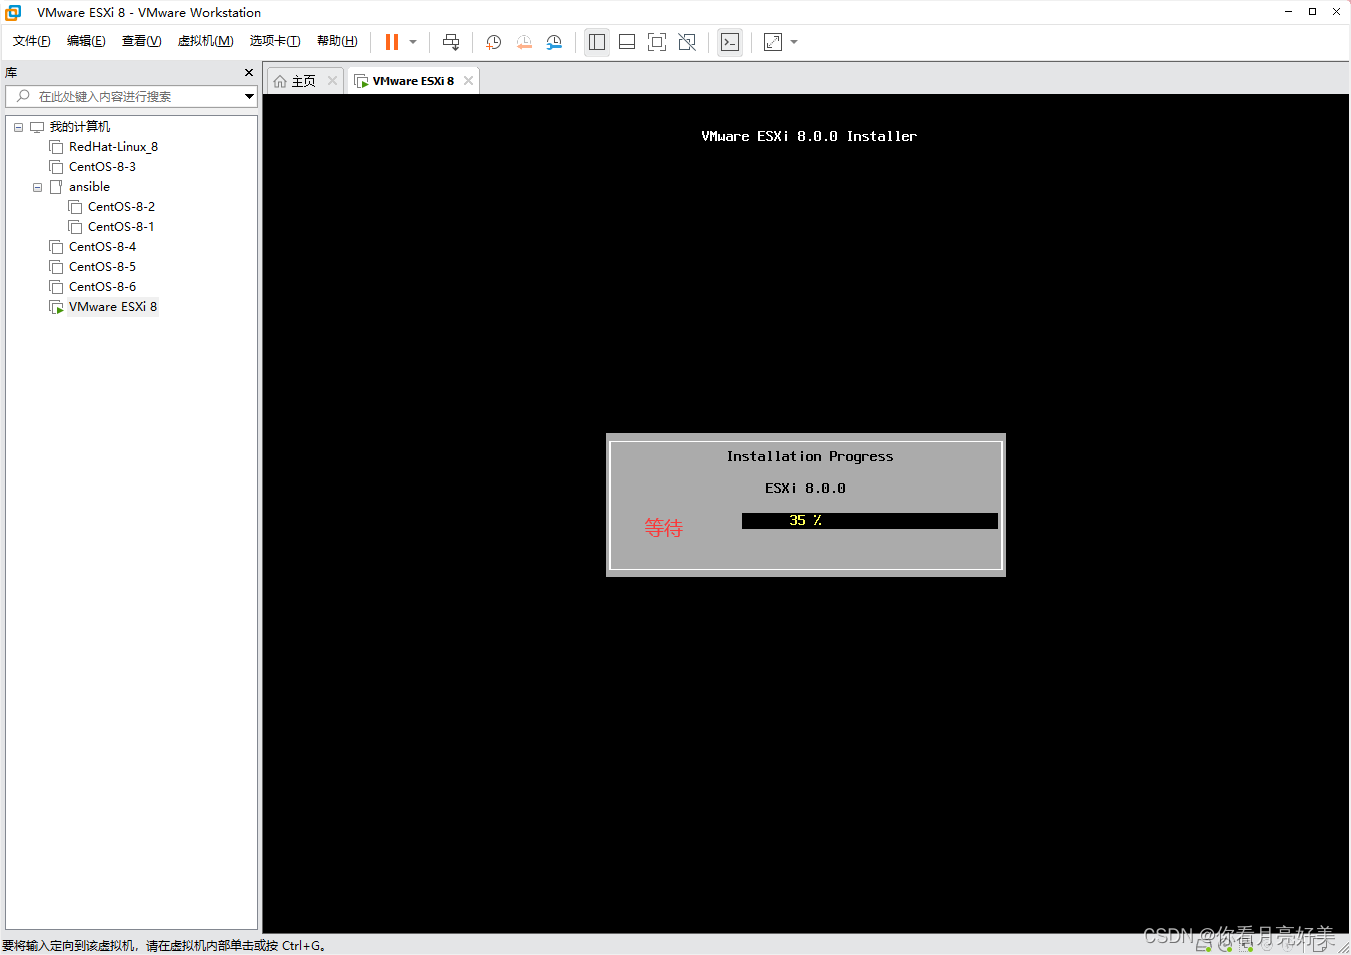The image size is (1351, 955).
Task: Minimize the VMware Workstation window
Action: coord(1288,12)
